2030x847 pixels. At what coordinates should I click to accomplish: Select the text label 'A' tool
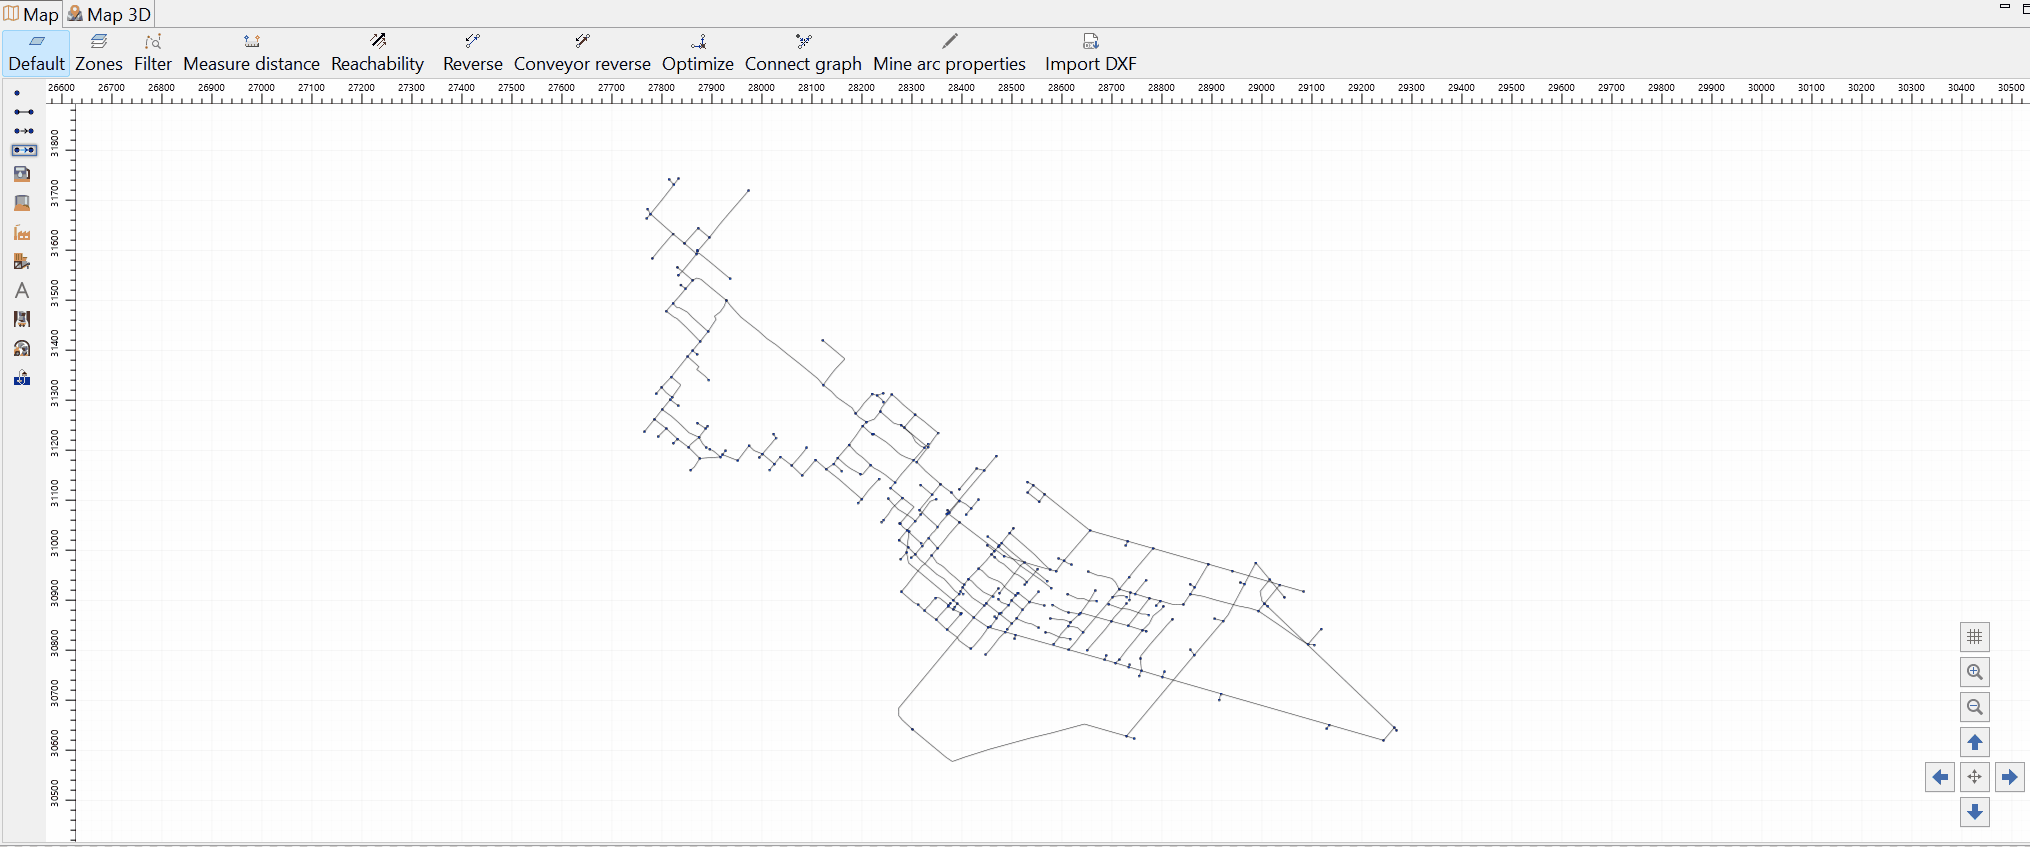22,290
